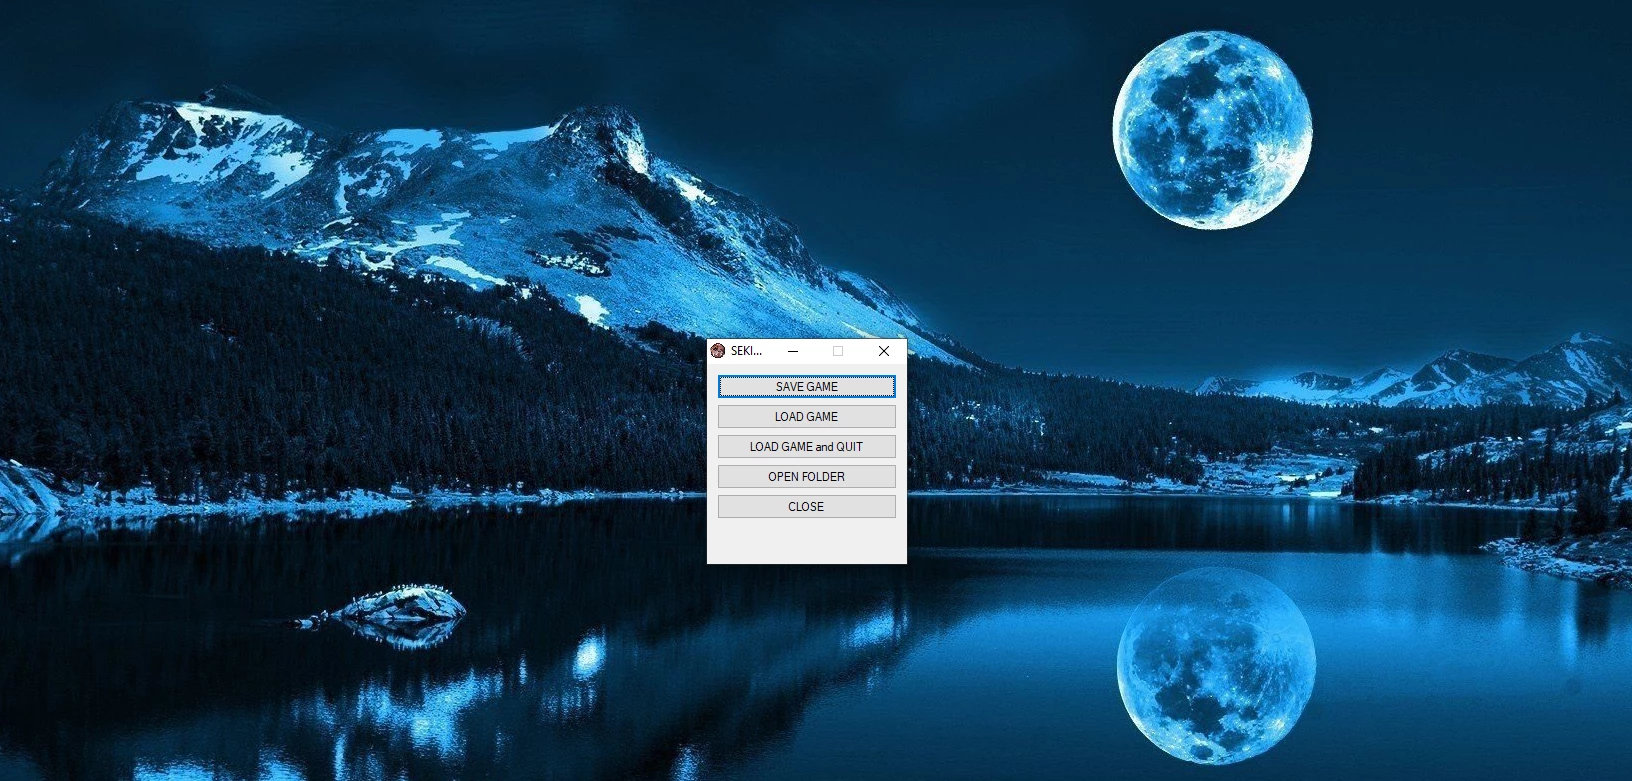Choose LOAD GAME and QUIT

[x=806, y=447]
